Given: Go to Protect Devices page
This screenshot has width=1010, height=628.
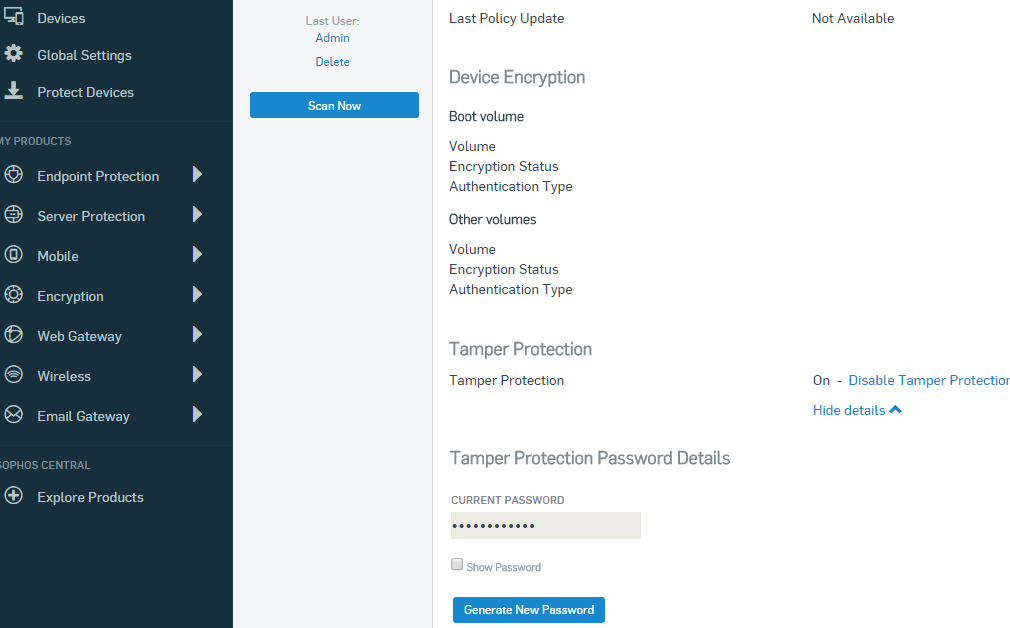Looking at the screenshot, I should pos(86,92).
